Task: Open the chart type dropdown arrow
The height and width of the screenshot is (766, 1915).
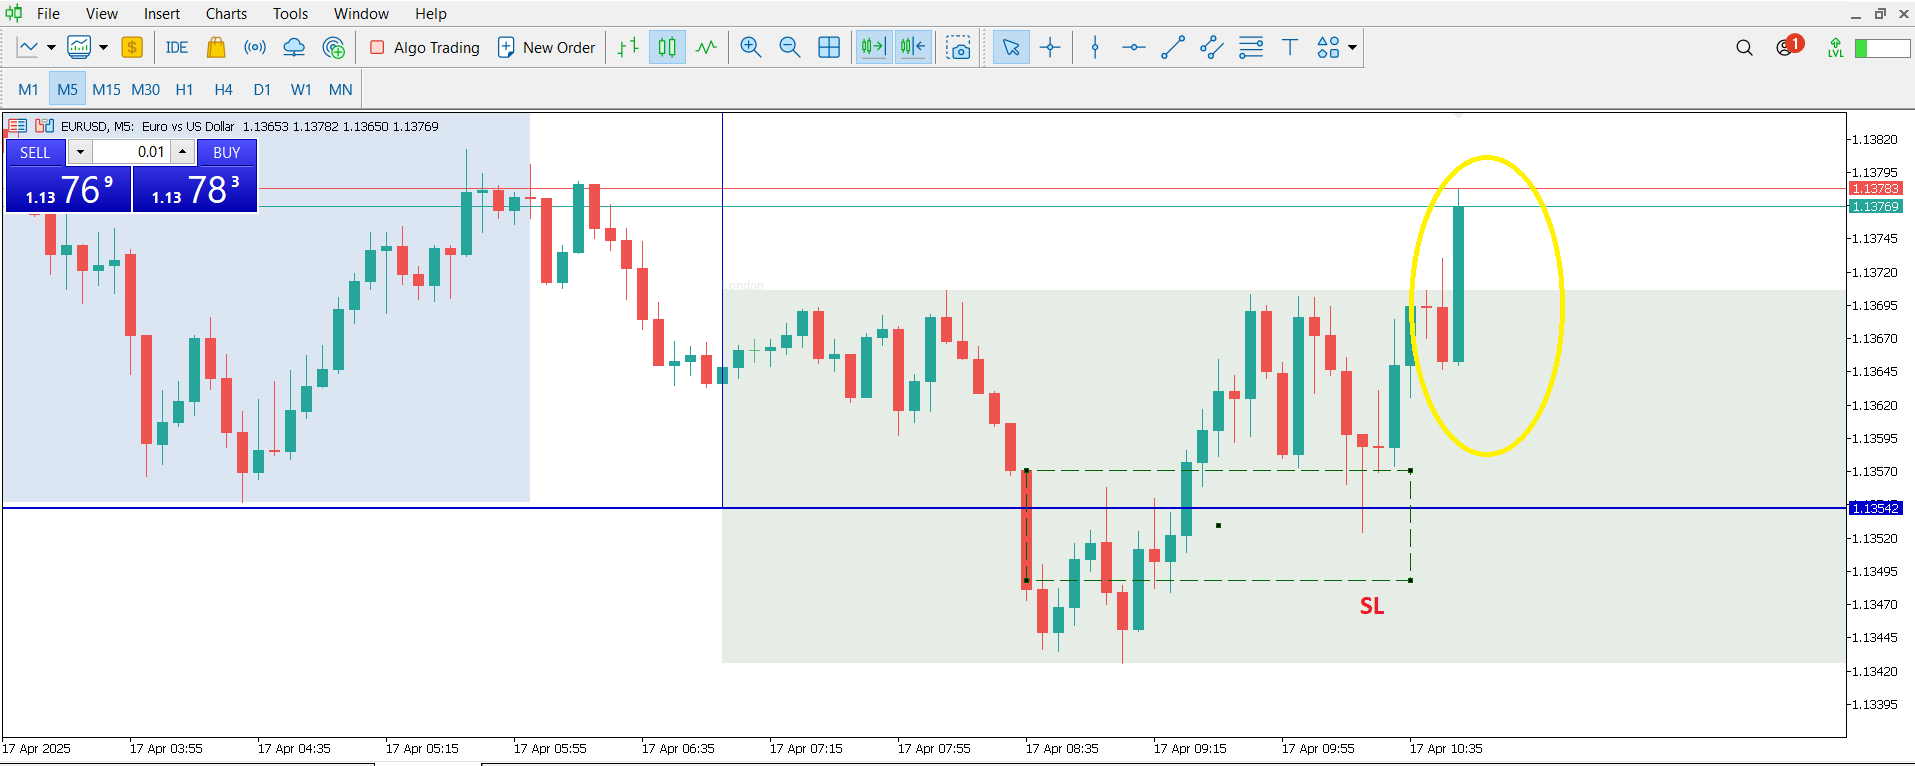Action: [x=51, y=48]
